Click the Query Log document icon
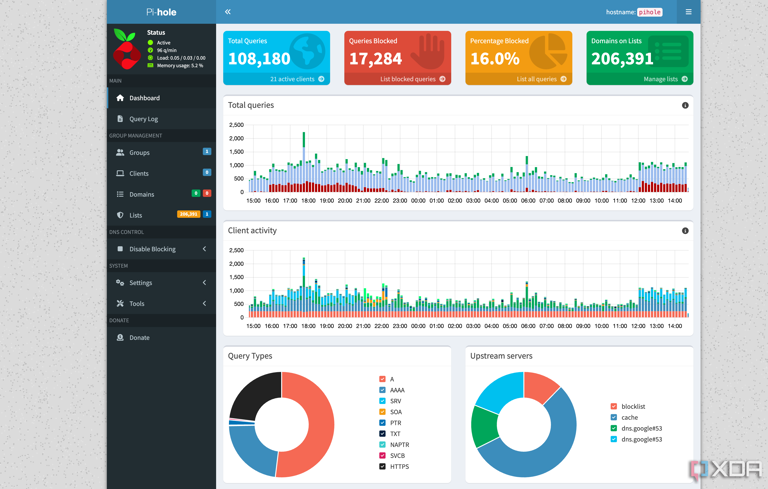Screen dimensions: 768x489 [x=120, y=119]
